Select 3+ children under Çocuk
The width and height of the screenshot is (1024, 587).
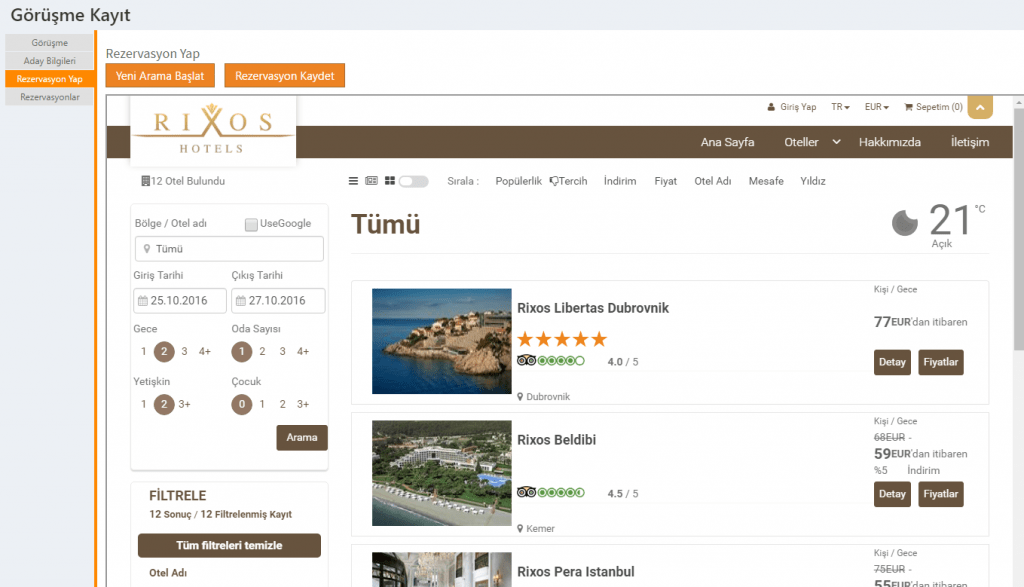(x=302, y=404)
